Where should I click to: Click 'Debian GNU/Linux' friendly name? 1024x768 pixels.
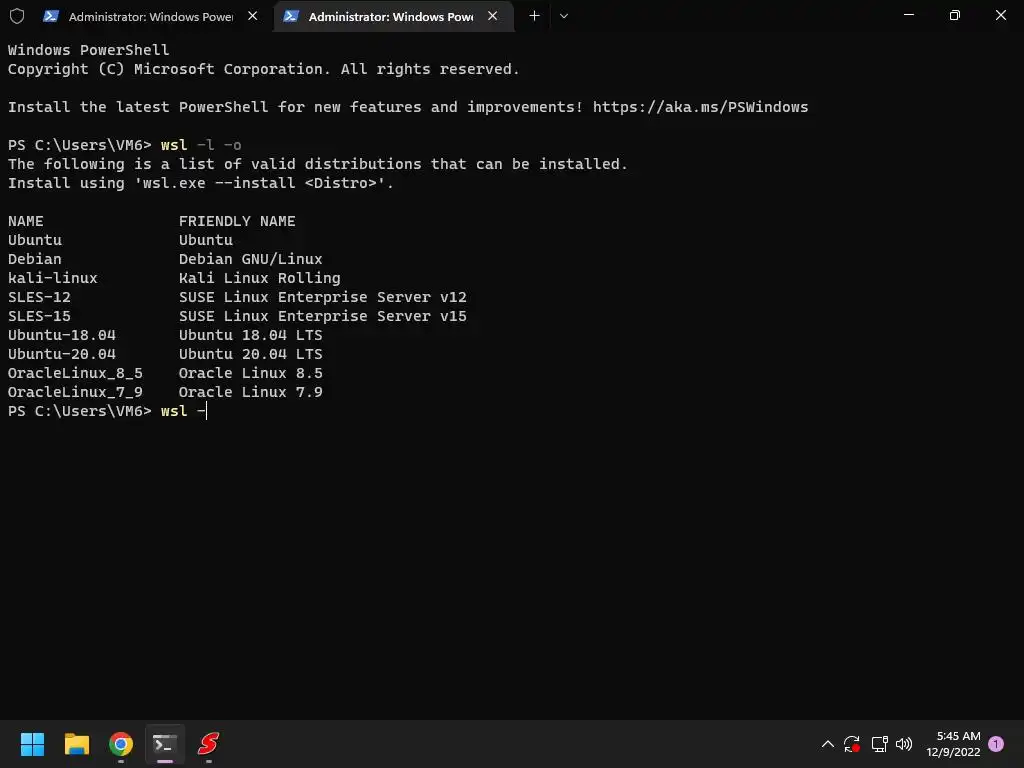(251, 259)
